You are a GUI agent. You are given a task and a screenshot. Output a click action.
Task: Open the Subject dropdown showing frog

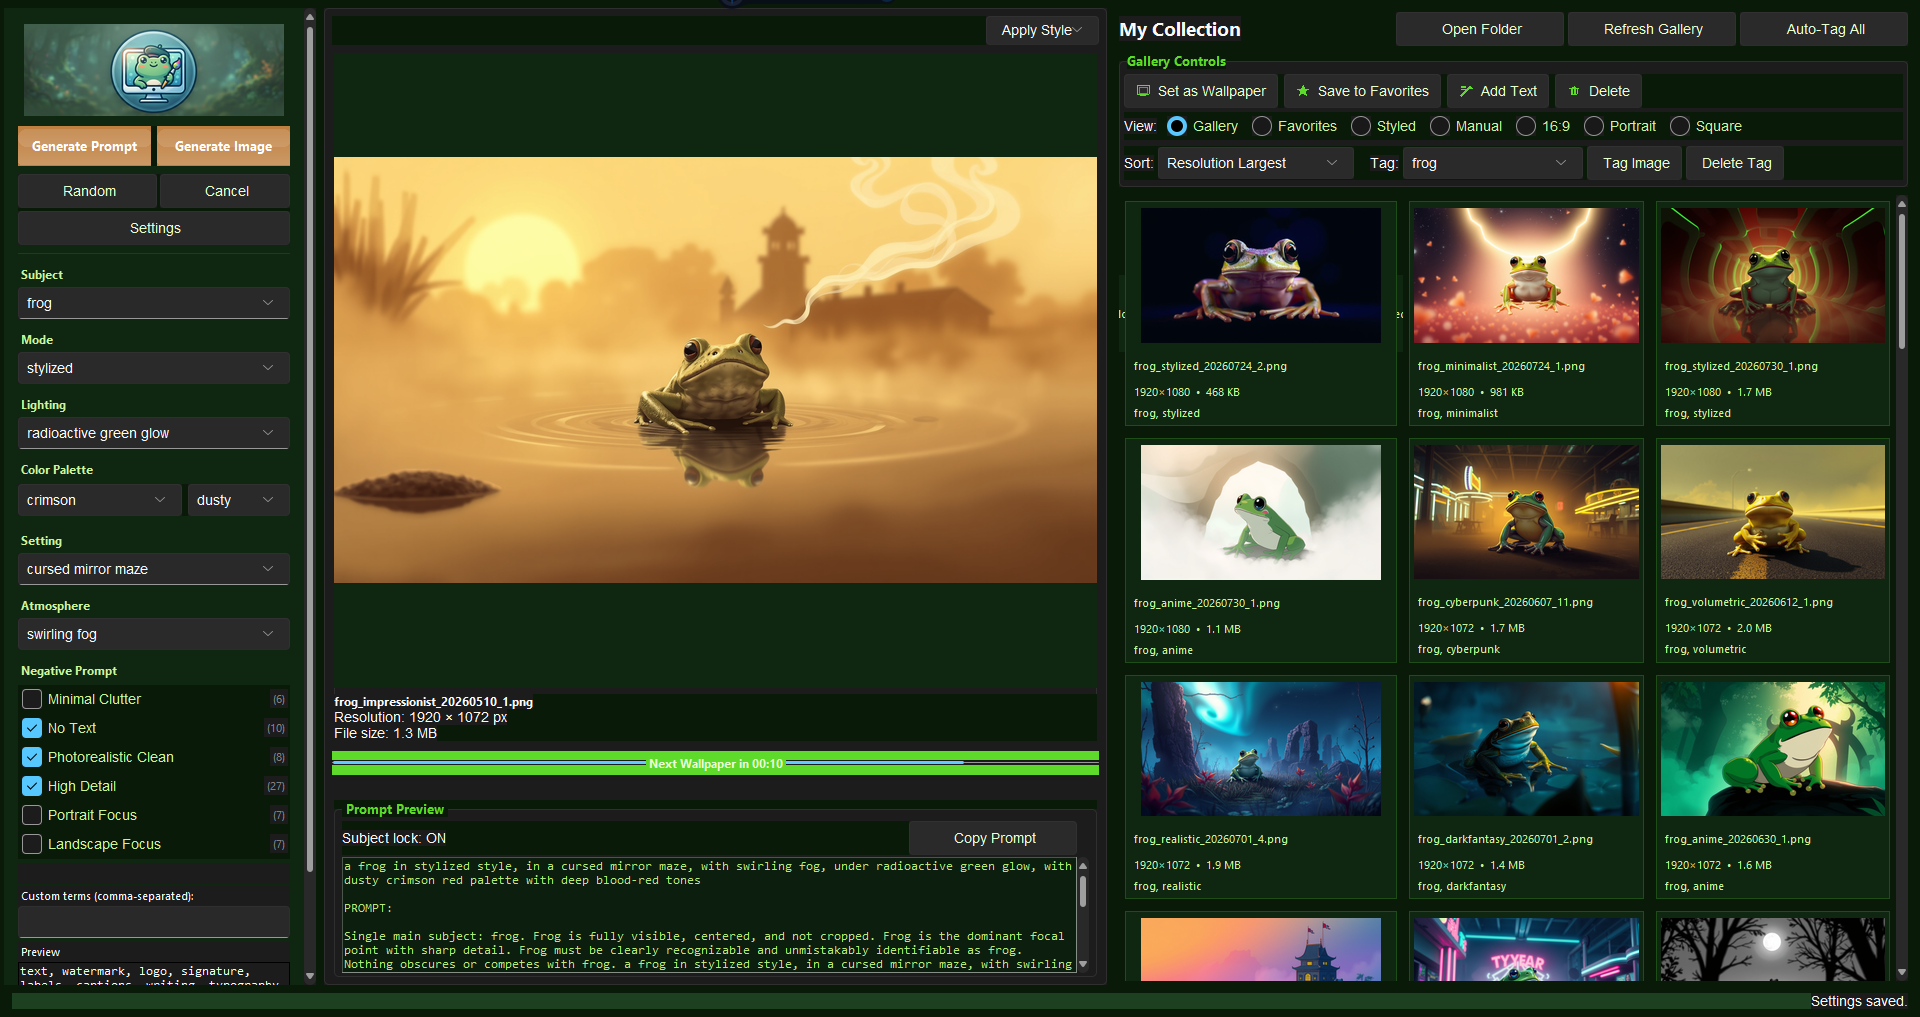(153, 303)
